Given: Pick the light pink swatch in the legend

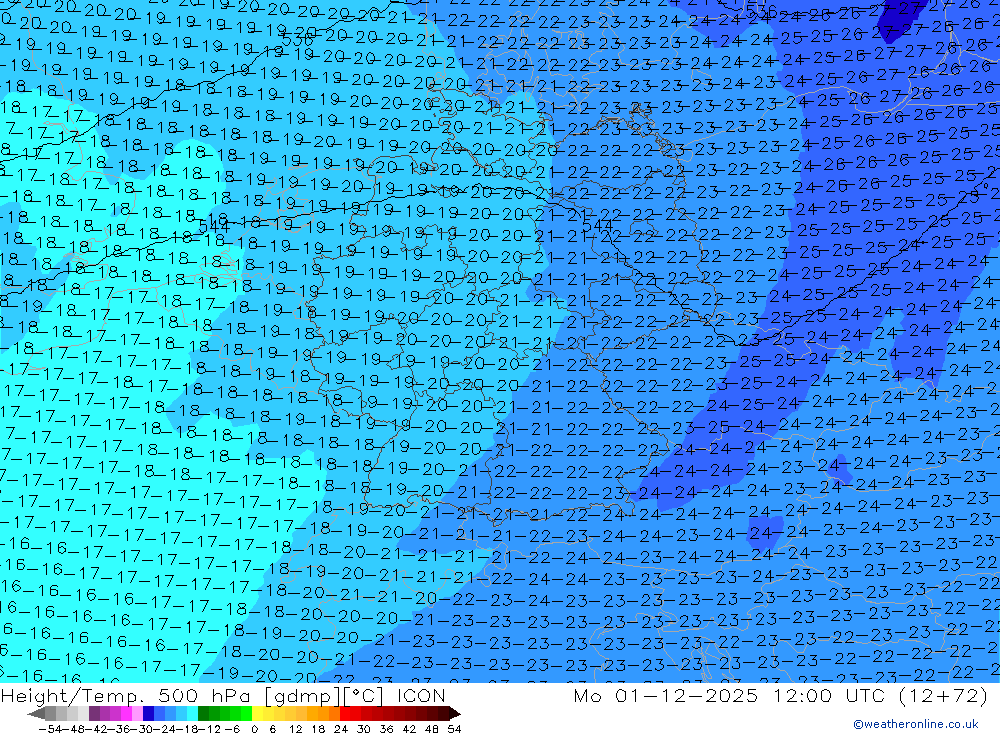Looking at the screenshot, I should [x=137, y=714].
